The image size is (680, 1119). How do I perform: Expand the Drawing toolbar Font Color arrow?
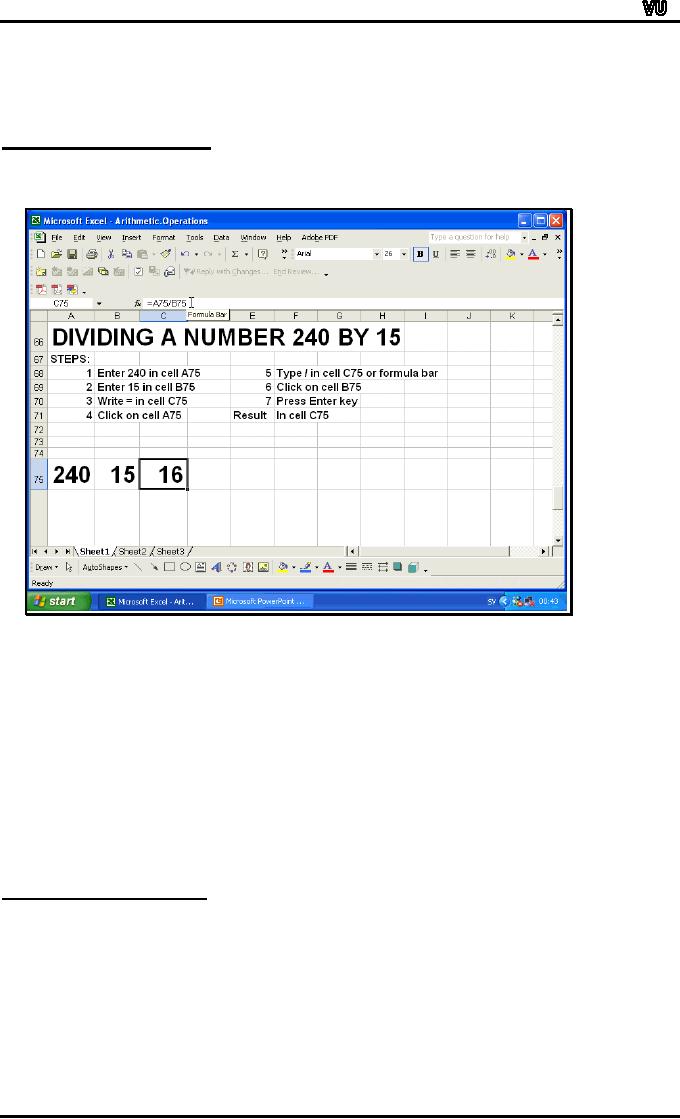point(340,567)
